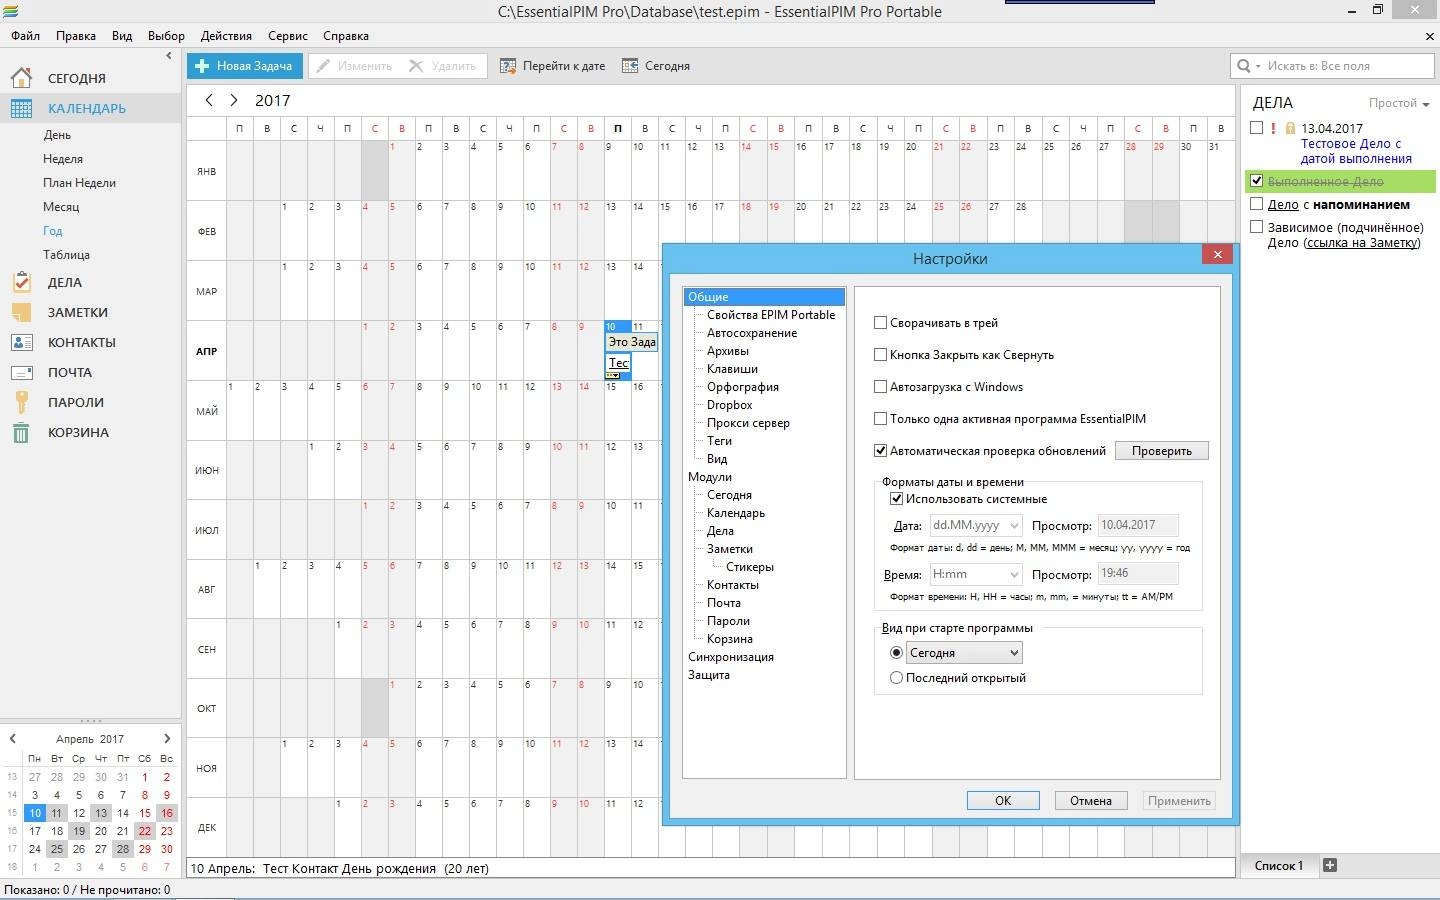
Task: Open the Корзина trash bin icon
Action: click(21, 432)
